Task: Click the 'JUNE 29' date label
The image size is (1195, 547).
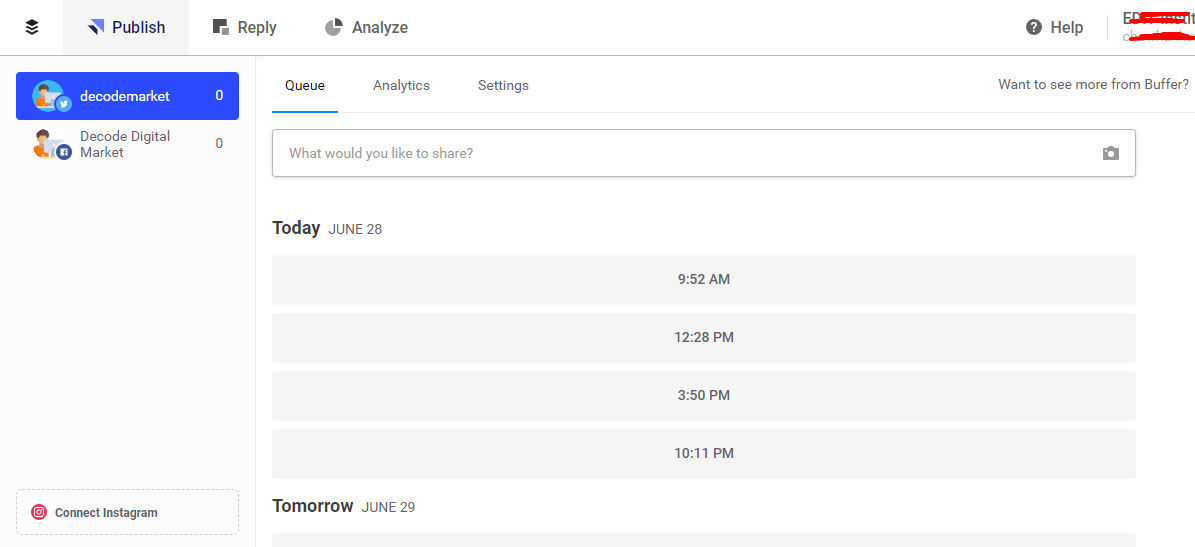Action: pyautogui.click(x=388, y=507)
